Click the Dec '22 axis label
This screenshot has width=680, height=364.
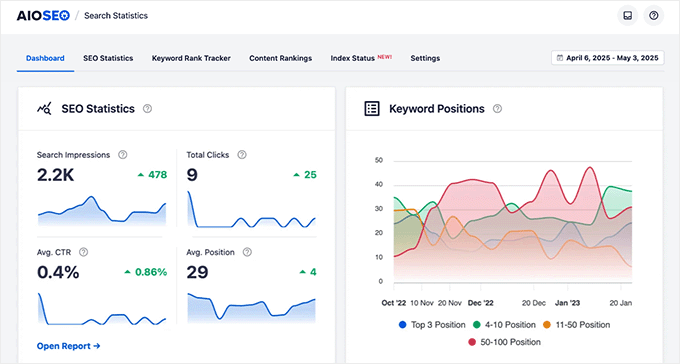click(x=481, y=303)
